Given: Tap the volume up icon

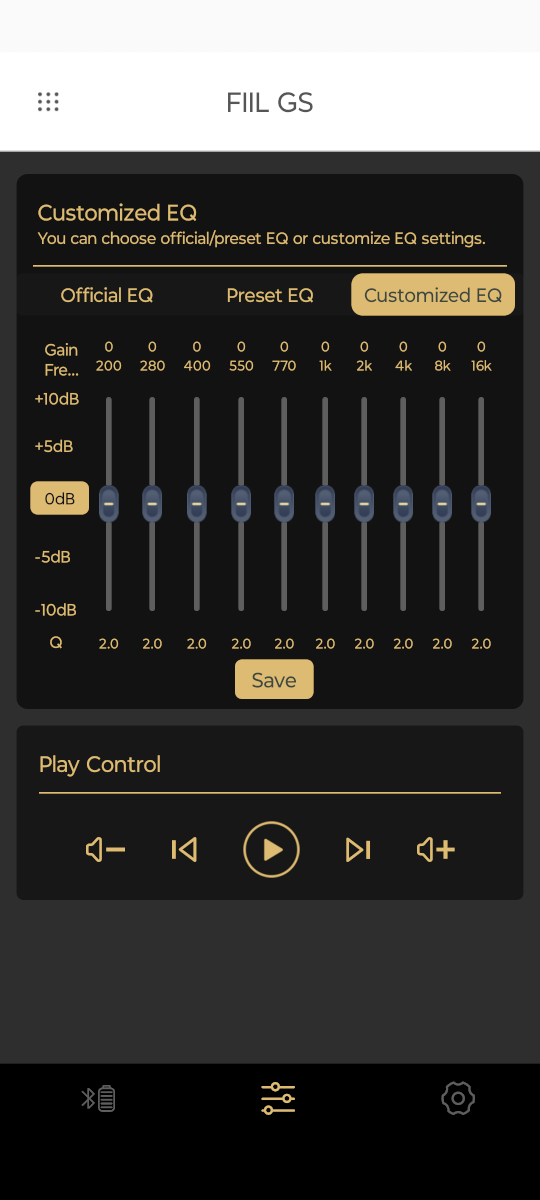Looking at the screenshot, I should [x=436, y=850].
